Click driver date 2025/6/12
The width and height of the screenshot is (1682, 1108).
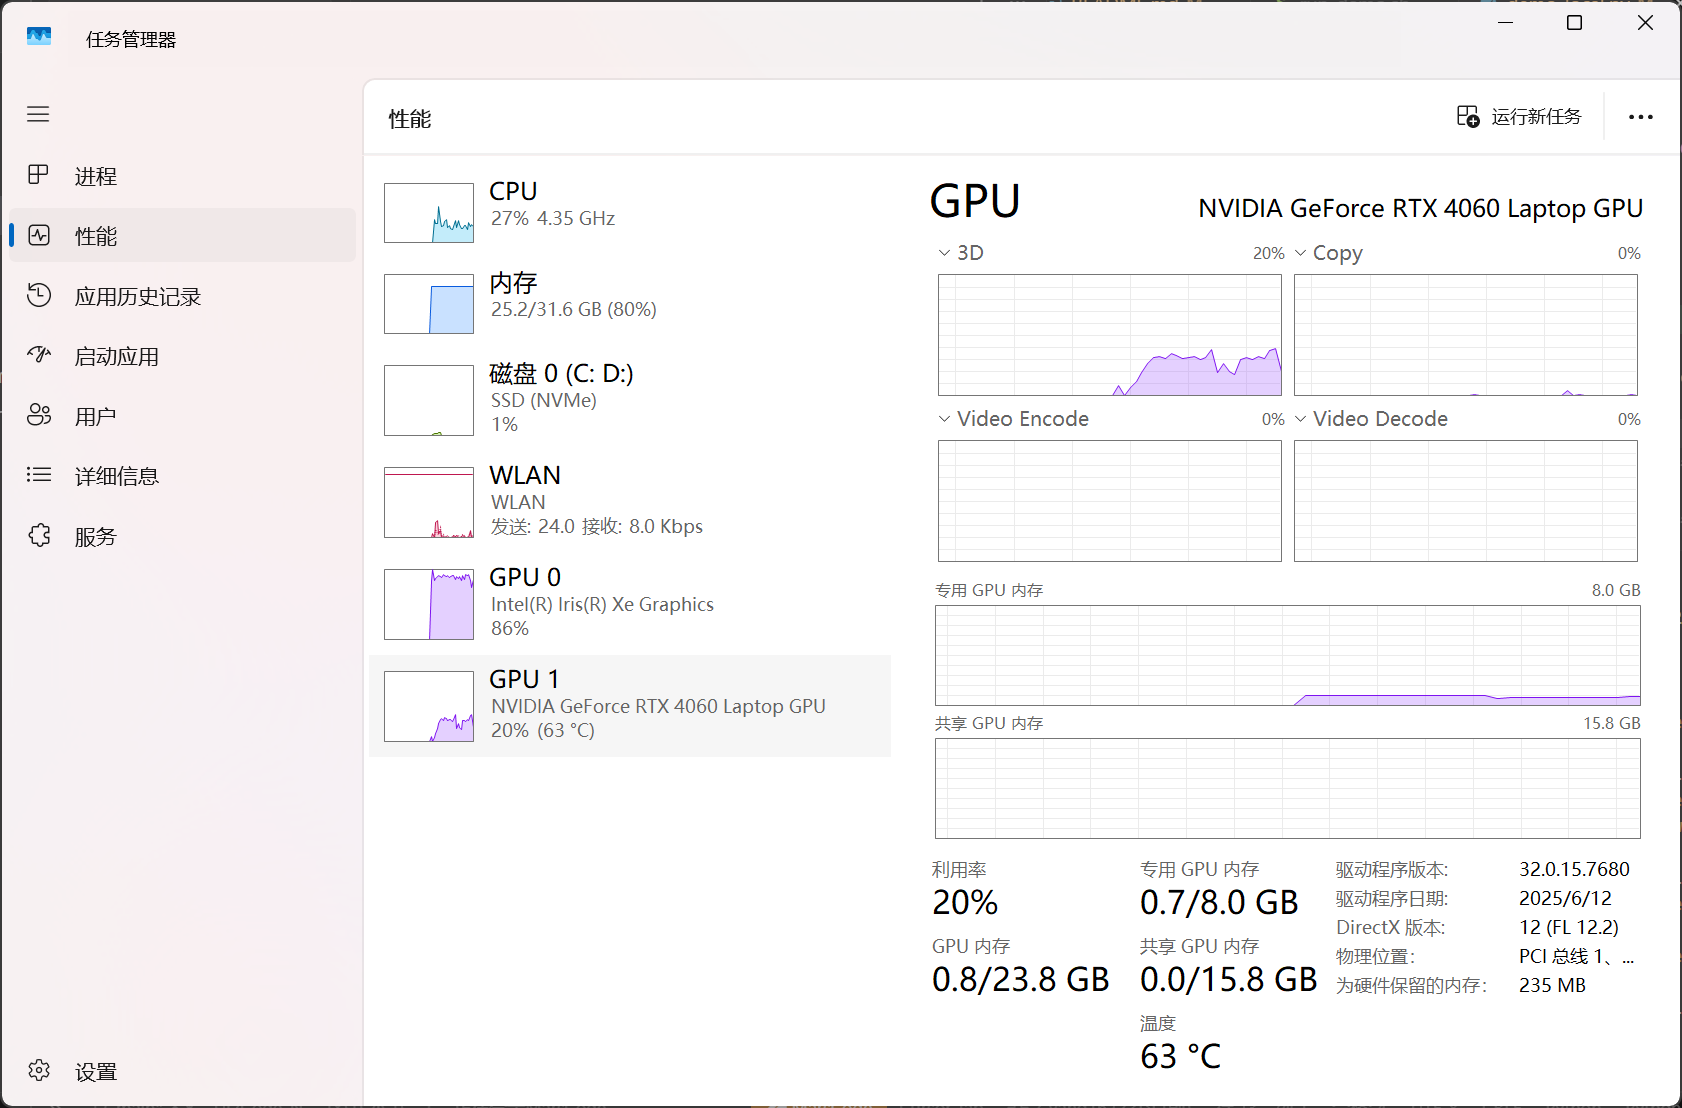[1565, 899]
